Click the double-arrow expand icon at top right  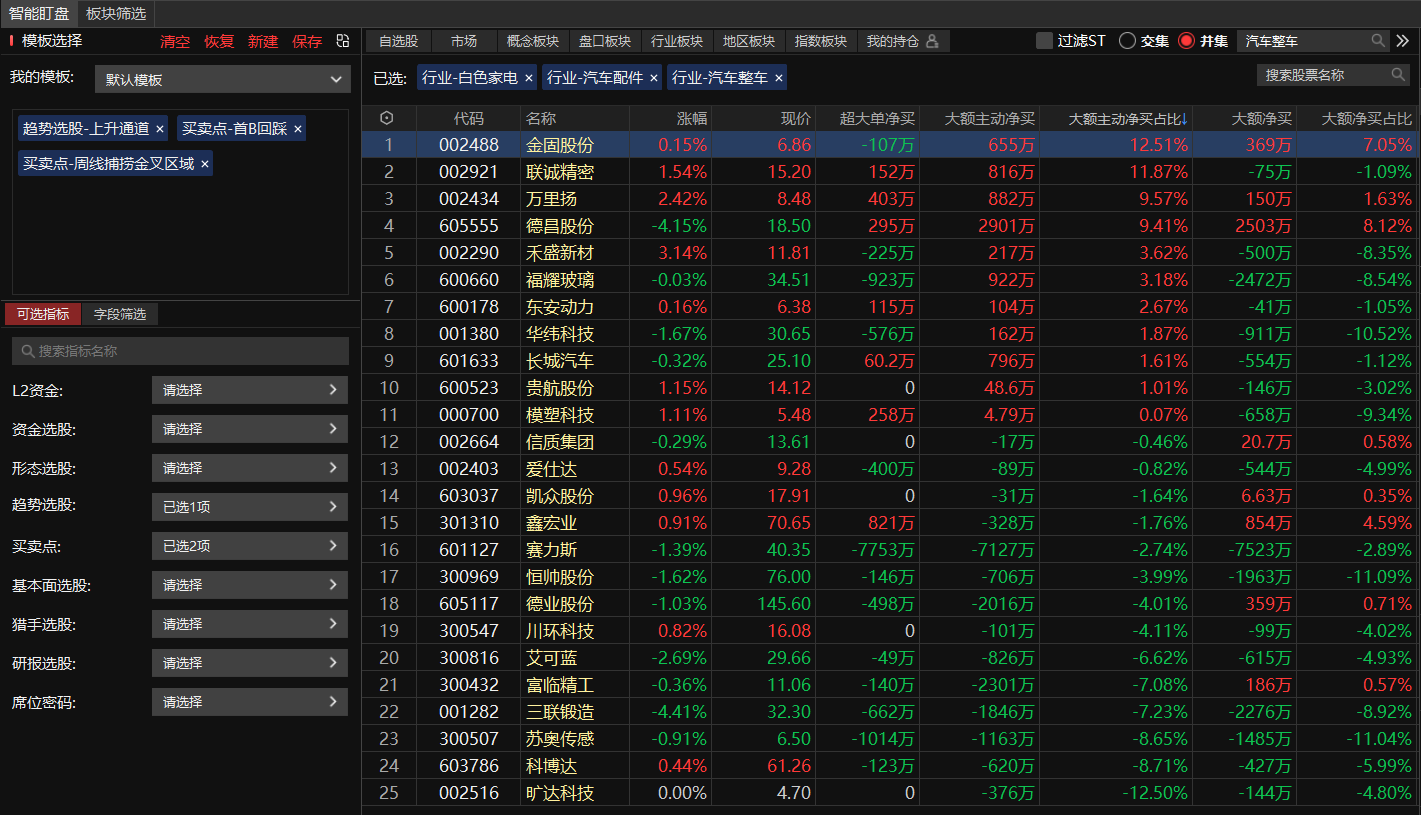point(1402,41)
